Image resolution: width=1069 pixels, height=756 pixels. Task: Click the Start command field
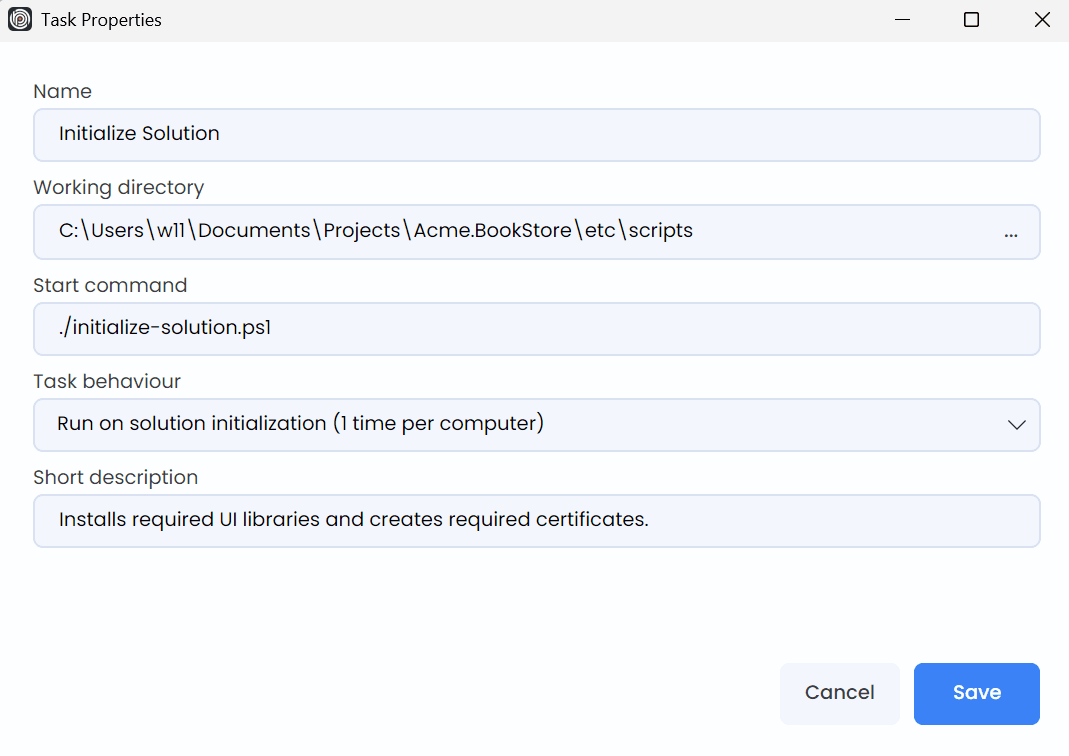pyautogui.click(x=536, y=328)
